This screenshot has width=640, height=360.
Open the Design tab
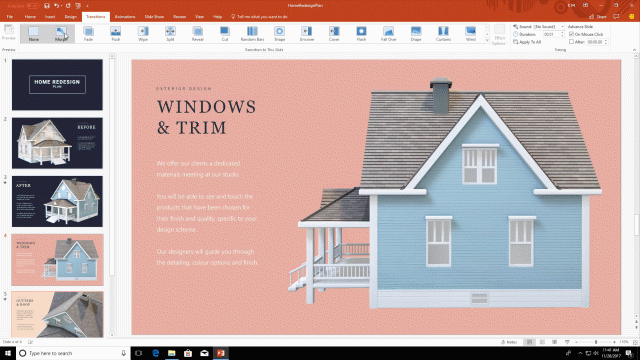[x=71, y=17]
